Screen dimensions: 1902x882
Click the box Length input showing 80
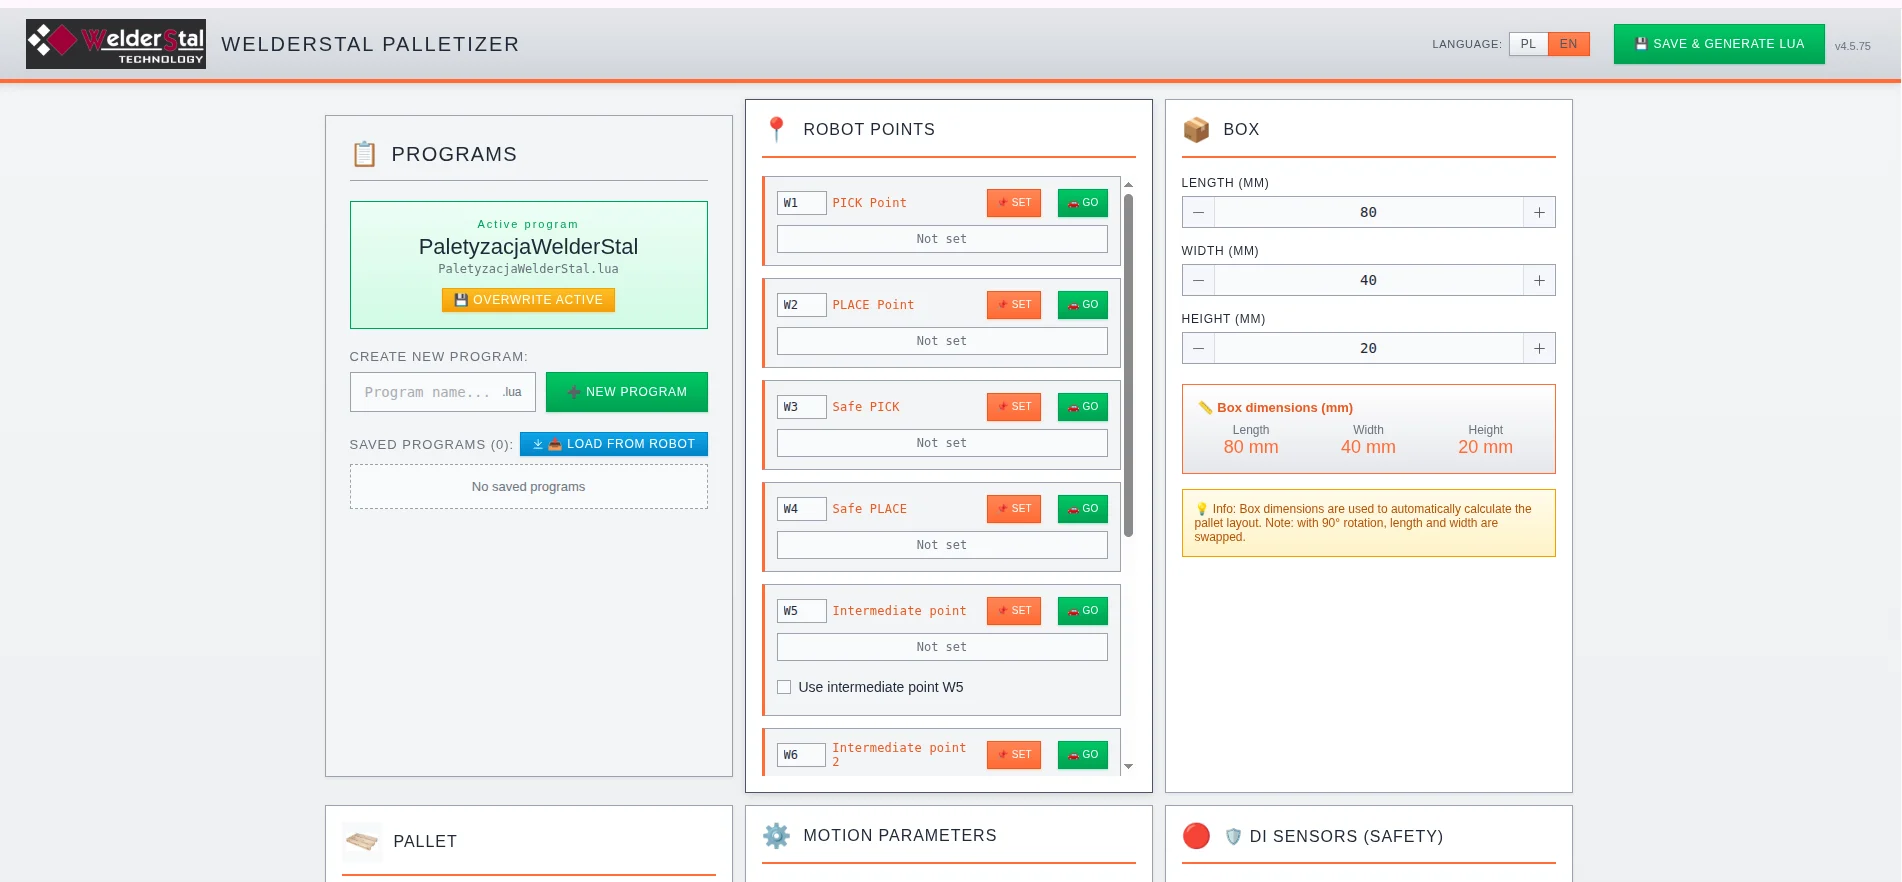[1368, 212]
